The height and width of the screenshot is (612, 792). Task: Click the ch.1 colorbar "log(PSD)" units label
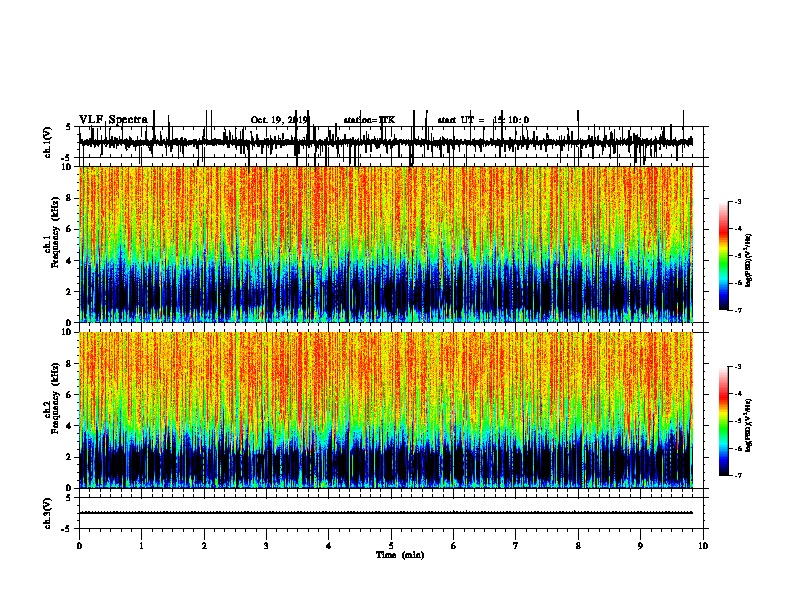point(749,261)
